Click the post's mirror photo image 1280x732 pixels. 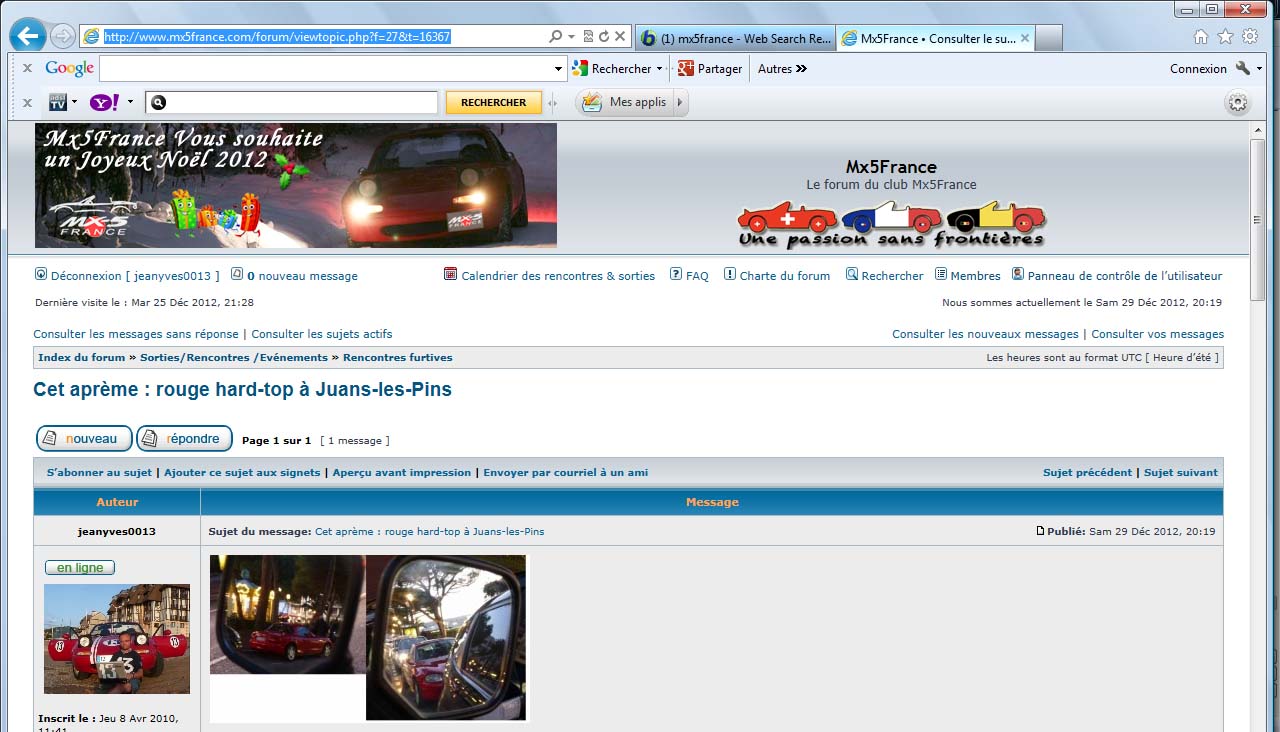368,638
